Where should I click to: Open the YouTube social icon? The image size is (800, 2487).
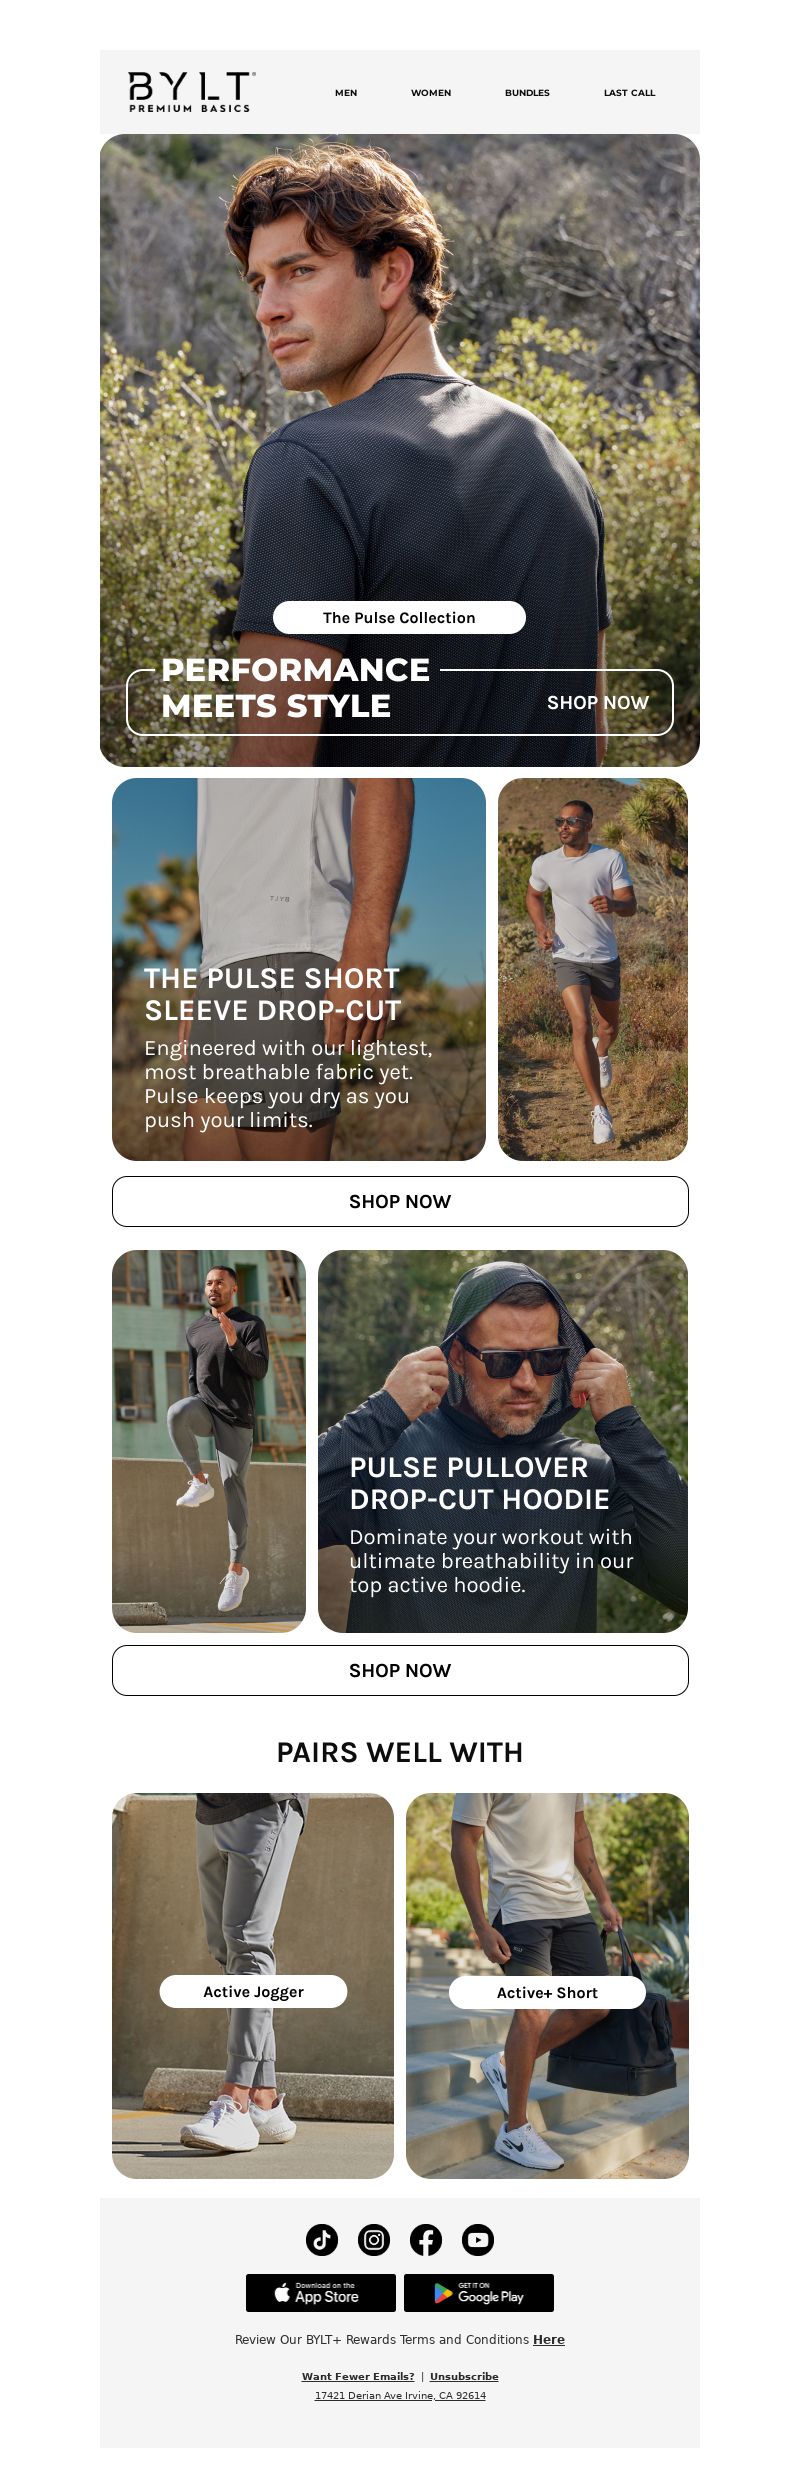[478, 2240]
